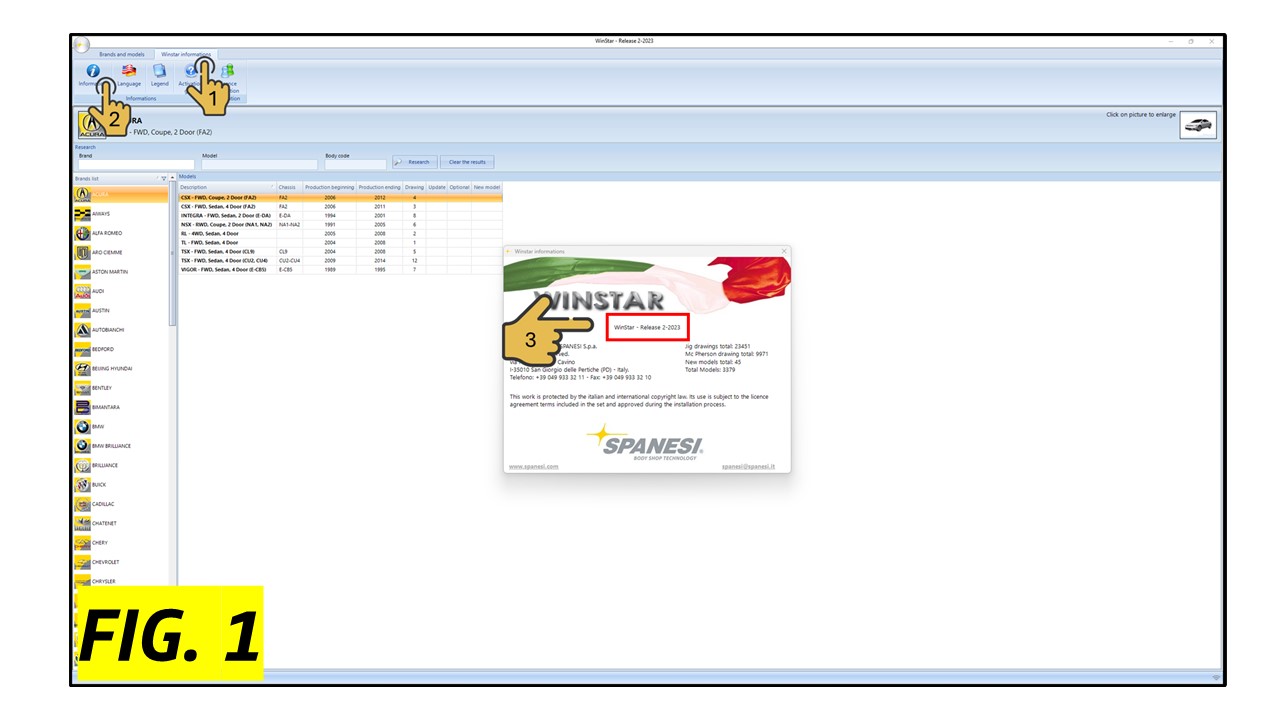Select the CADILLAC brand logo
The height and width of the screenshot is (720, 1280).
click(x=83, y=504)
